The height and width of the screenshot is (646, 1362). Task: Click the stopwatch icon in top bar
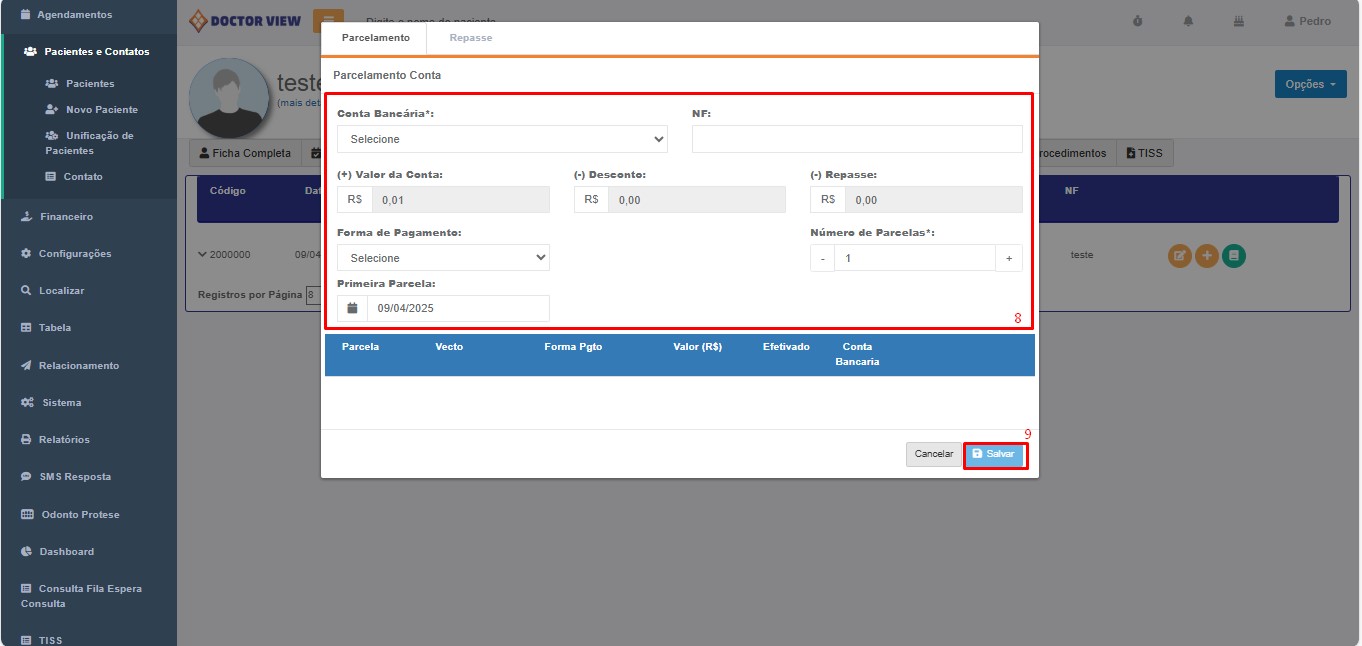pos(1137,21)
